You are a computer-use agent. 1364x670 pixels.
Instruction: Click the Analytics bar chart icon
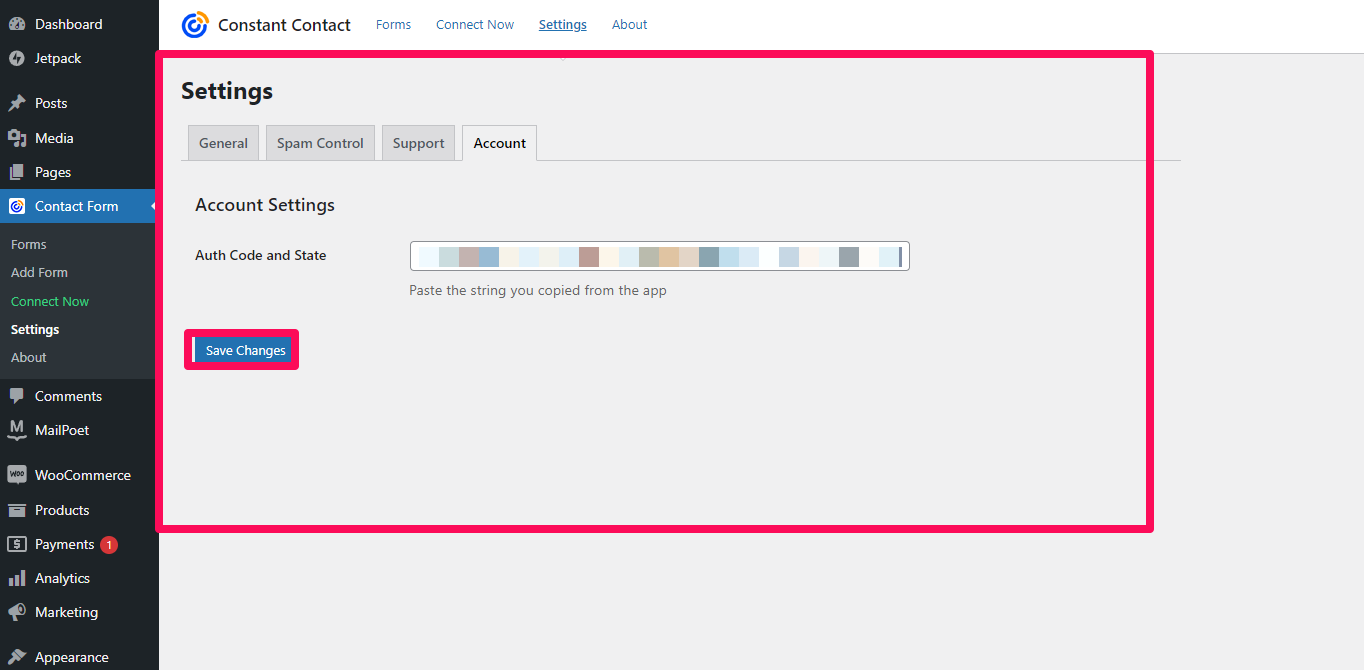pyautogui.click(x=17, y=578)
